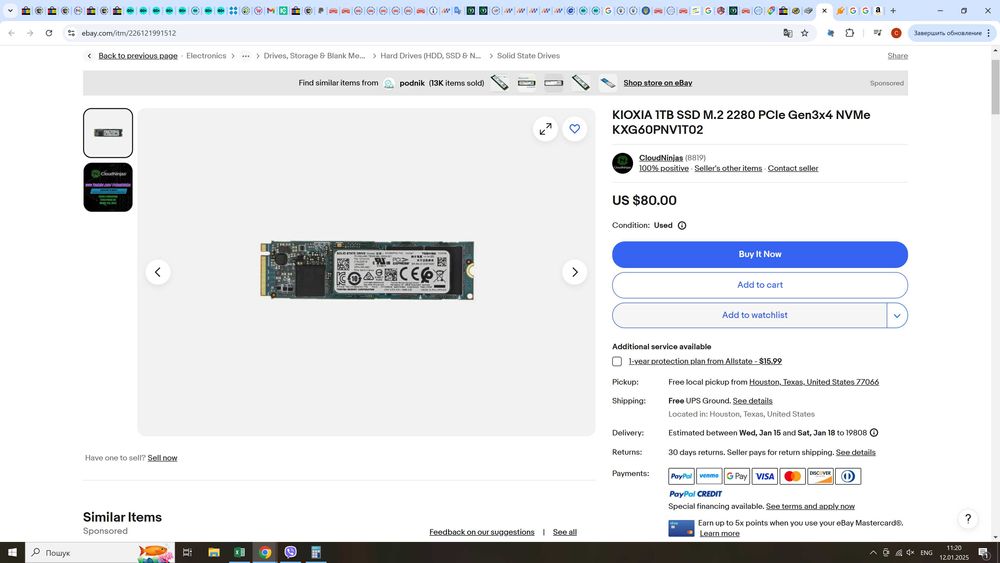Click Add to cart button
Image resolution: width=1000 pixels, height=563 pixels.
point(760,285)
